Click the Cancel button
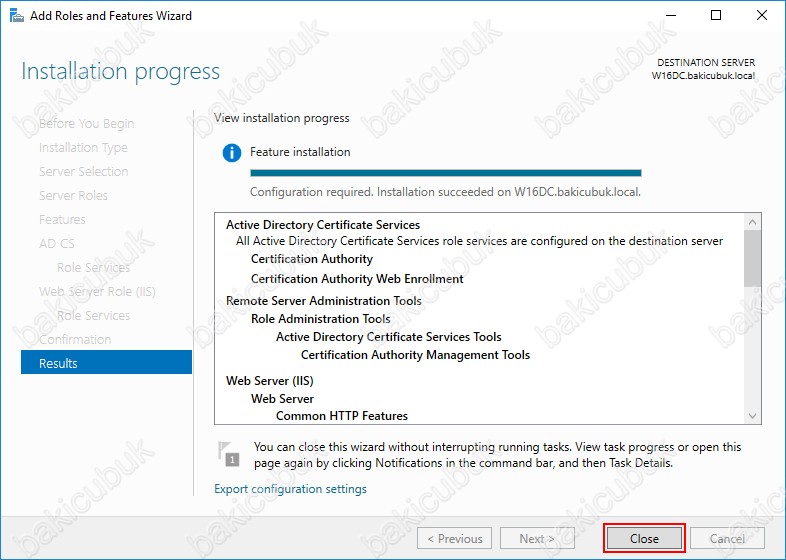 coord(727,538)
